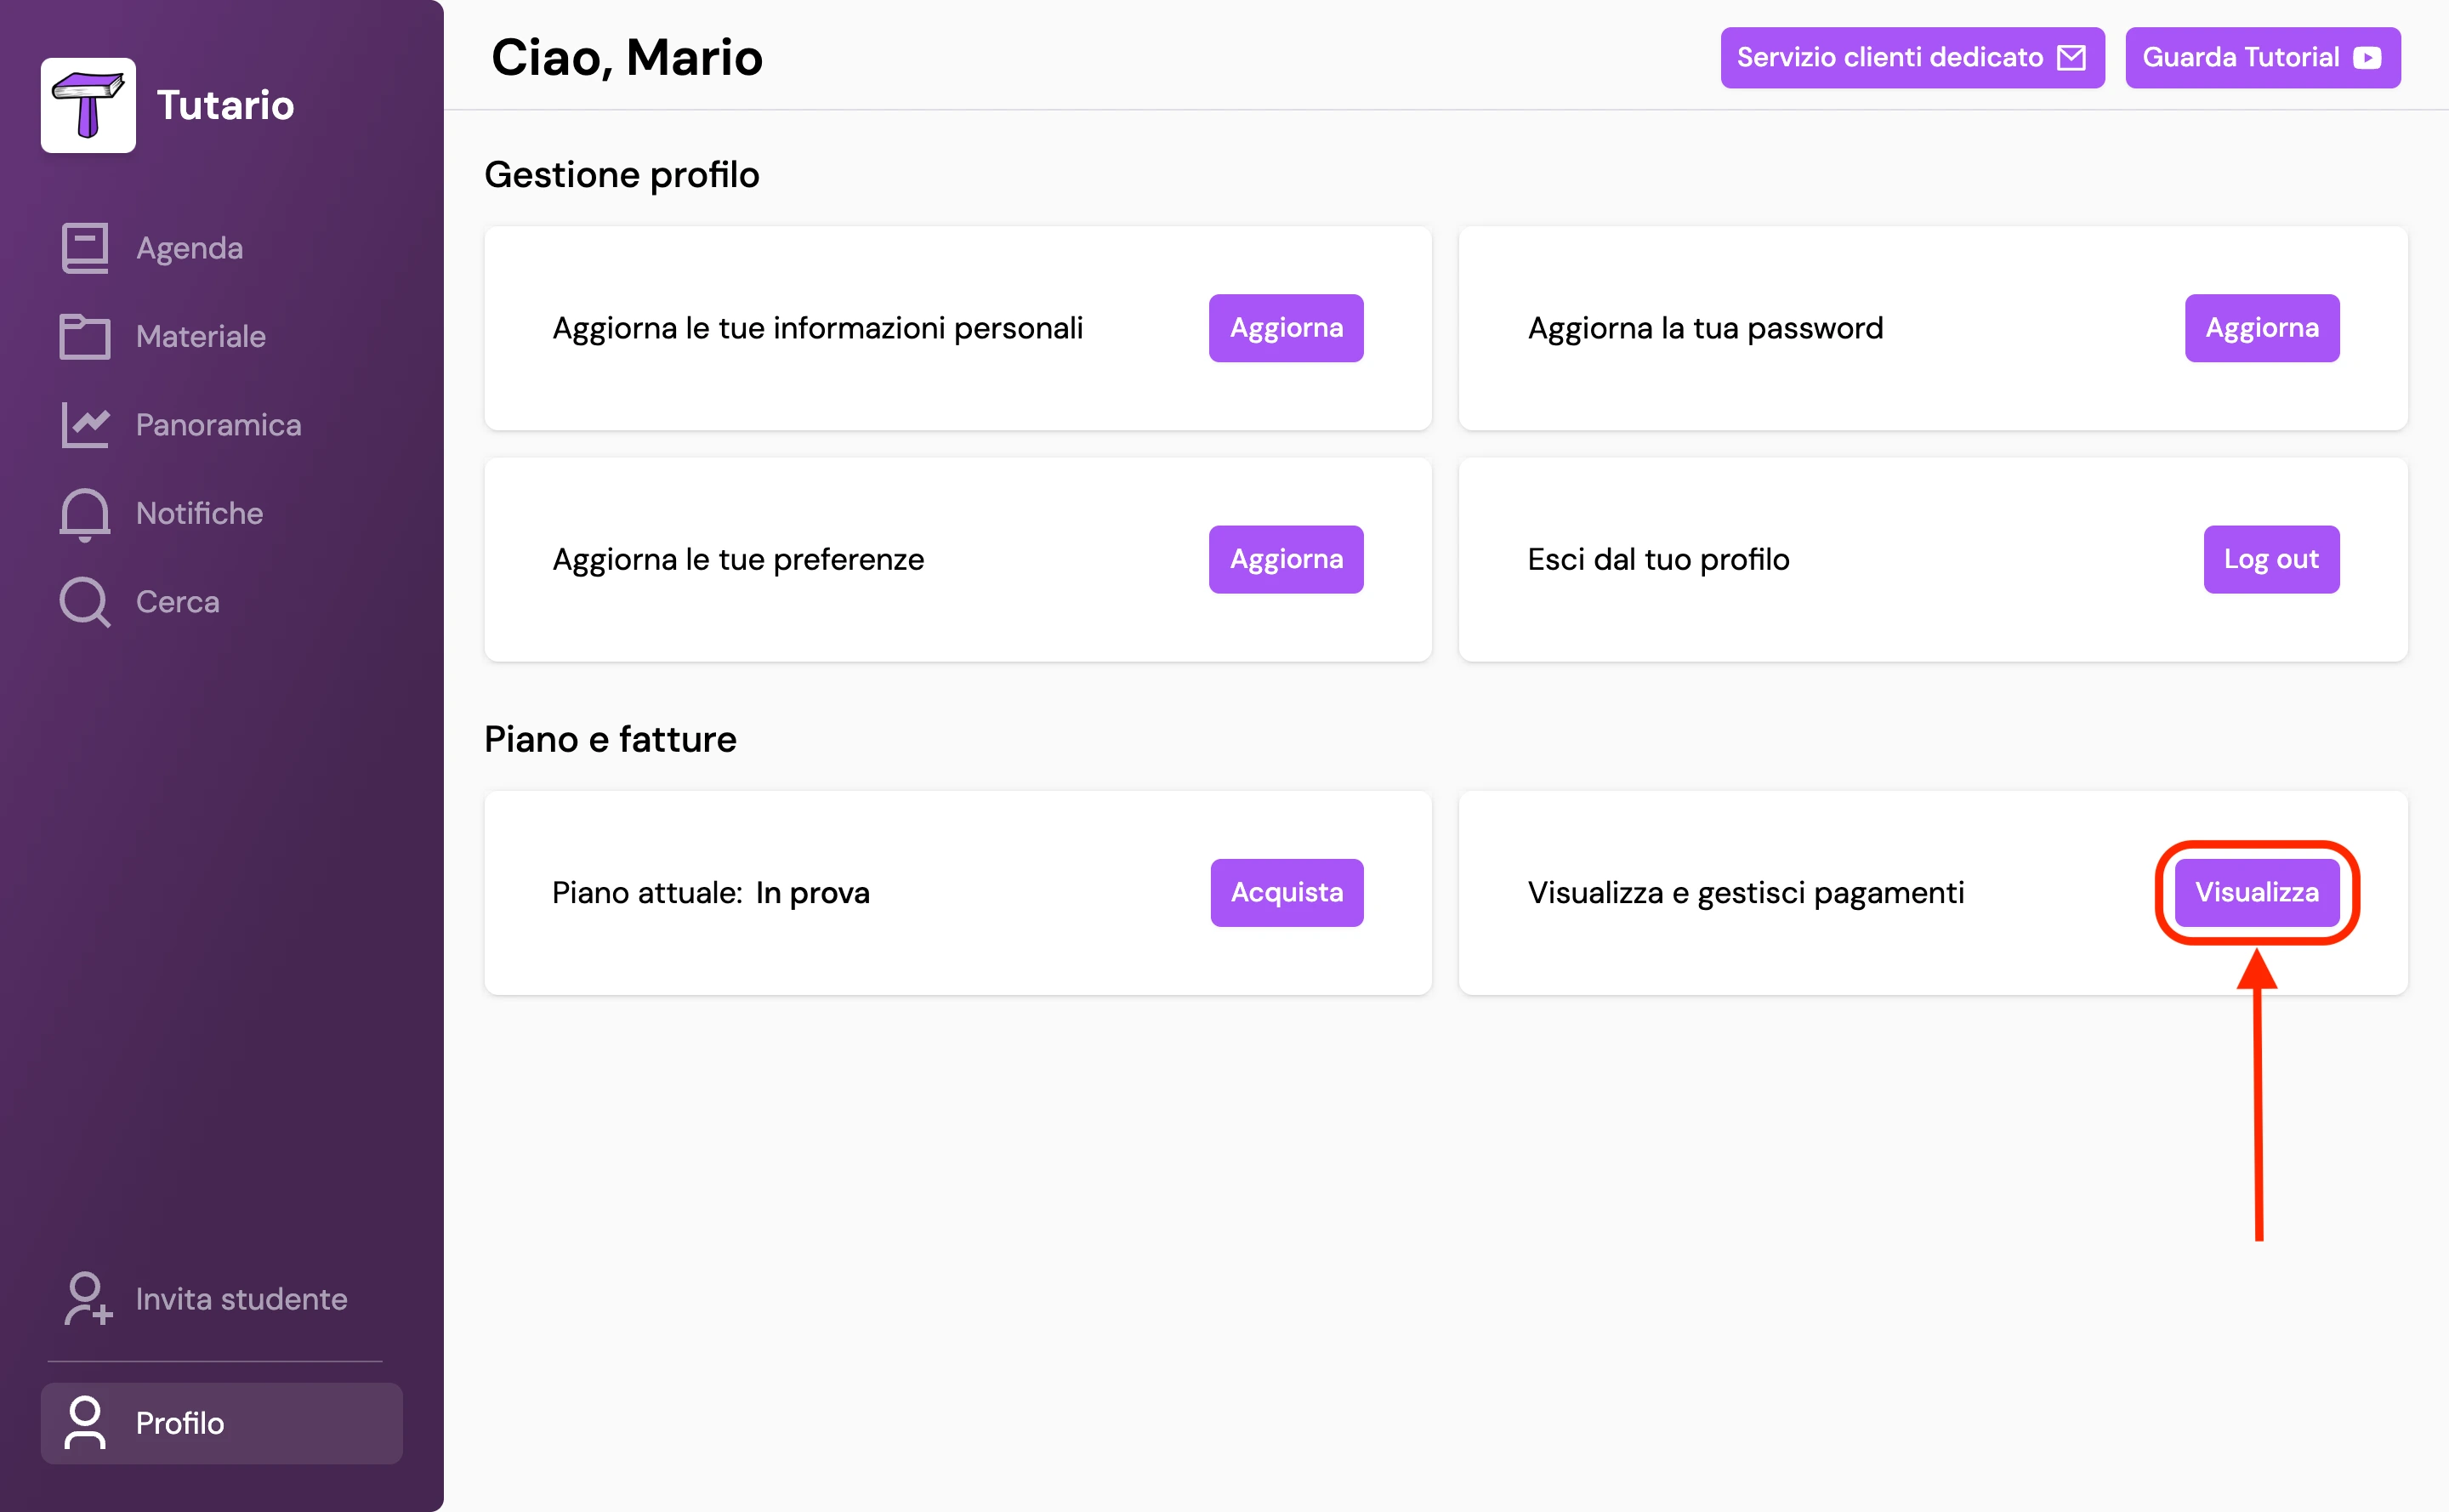Select the Panoramica overview icon
Viewport: 2449px width, 1512px height.
[84, 424]
